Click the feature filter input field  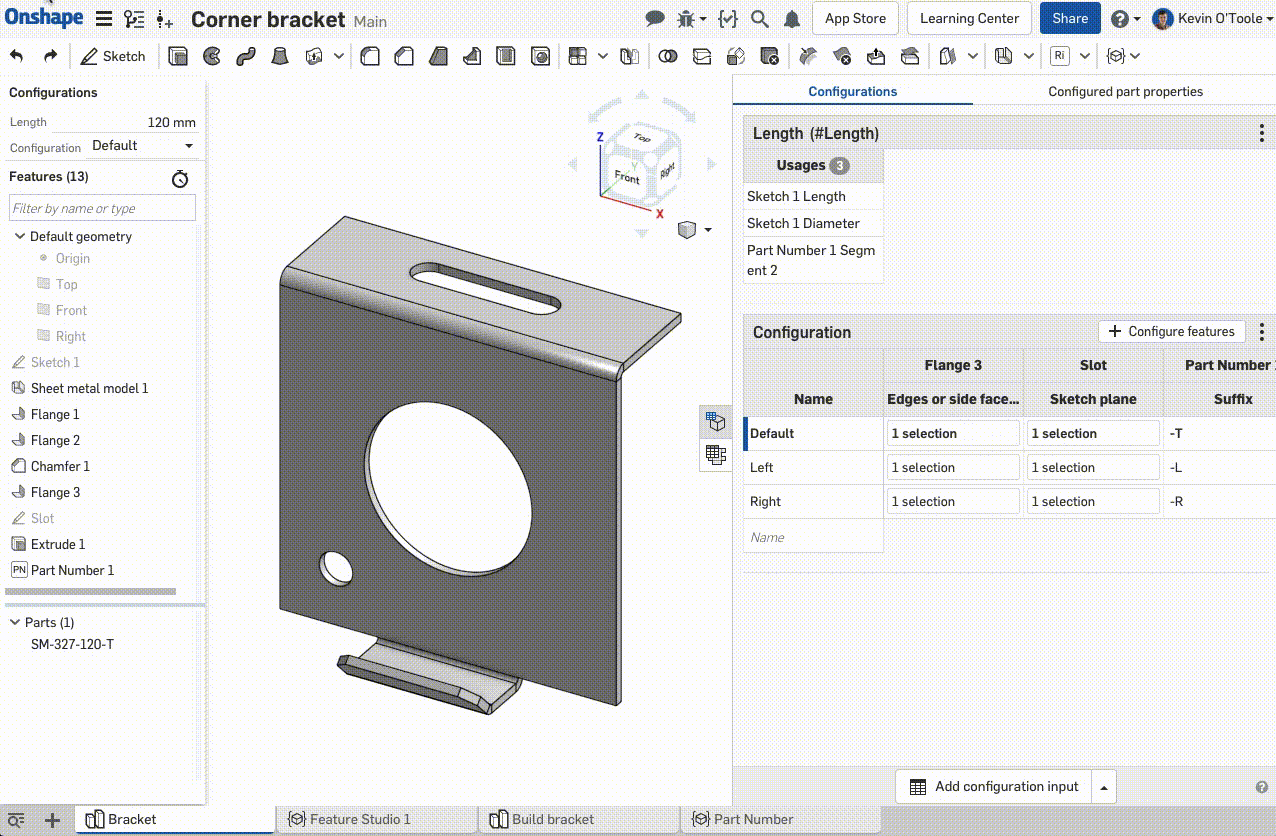click(102, 208)
